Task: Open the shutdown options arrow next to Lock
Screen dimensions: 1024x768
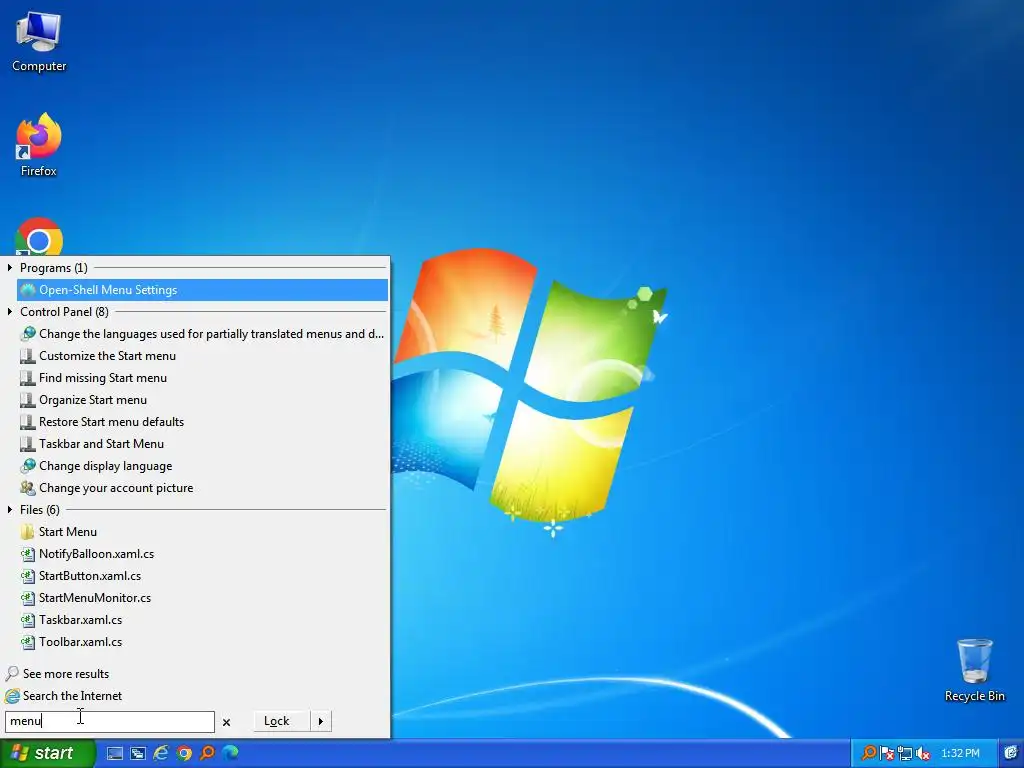Action: click(321, 721)
